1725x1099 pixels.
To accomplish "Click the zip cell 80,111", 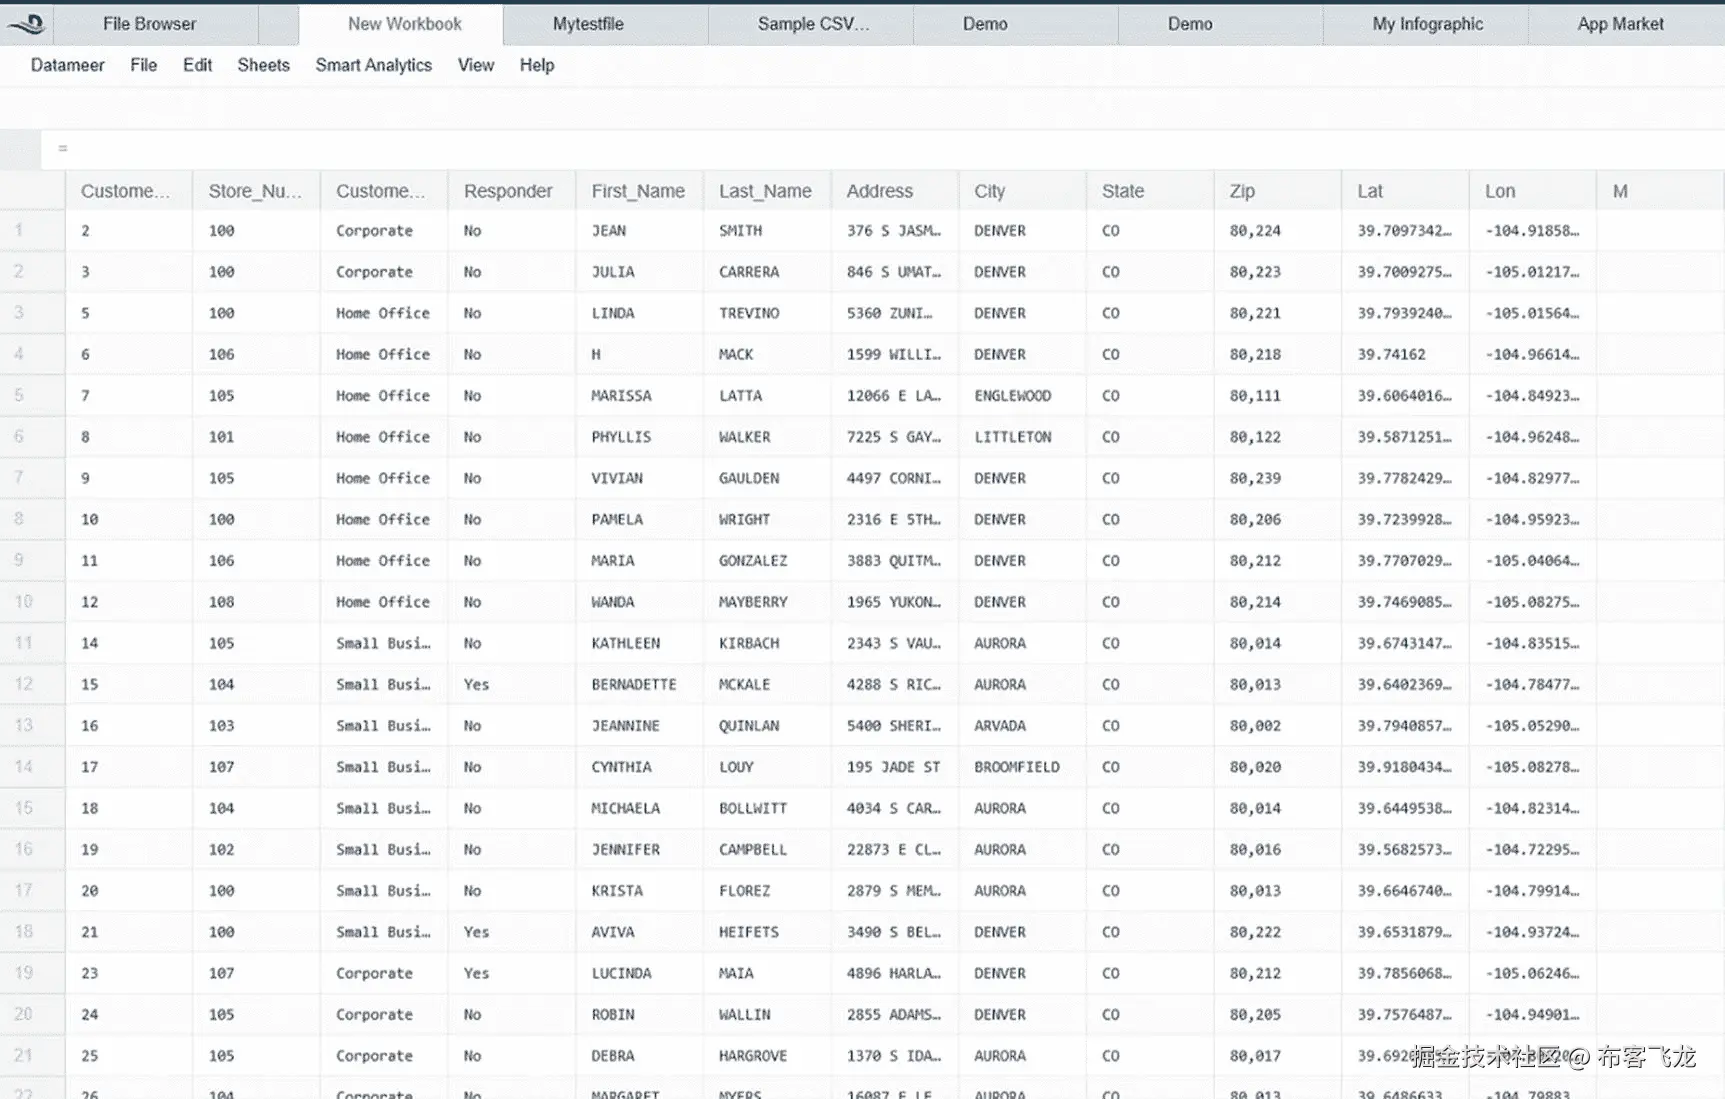I will point(1278,396).
